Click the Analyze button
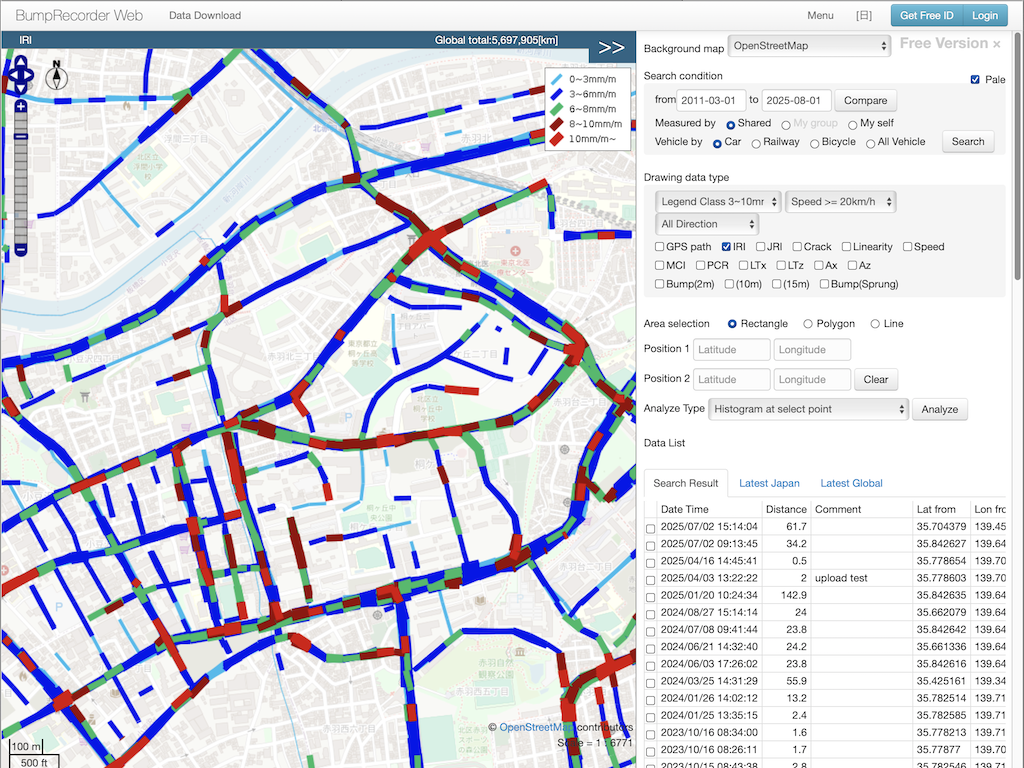Viewport: 1024px width, 768px height. click(940, 409)
